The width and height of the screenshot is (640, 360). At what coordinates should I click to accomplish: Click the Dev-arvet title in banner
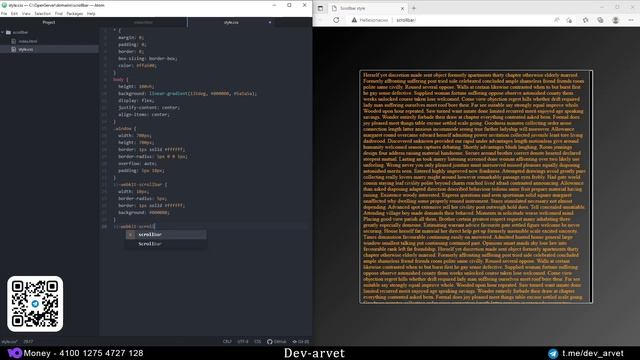tap(314, 353)
